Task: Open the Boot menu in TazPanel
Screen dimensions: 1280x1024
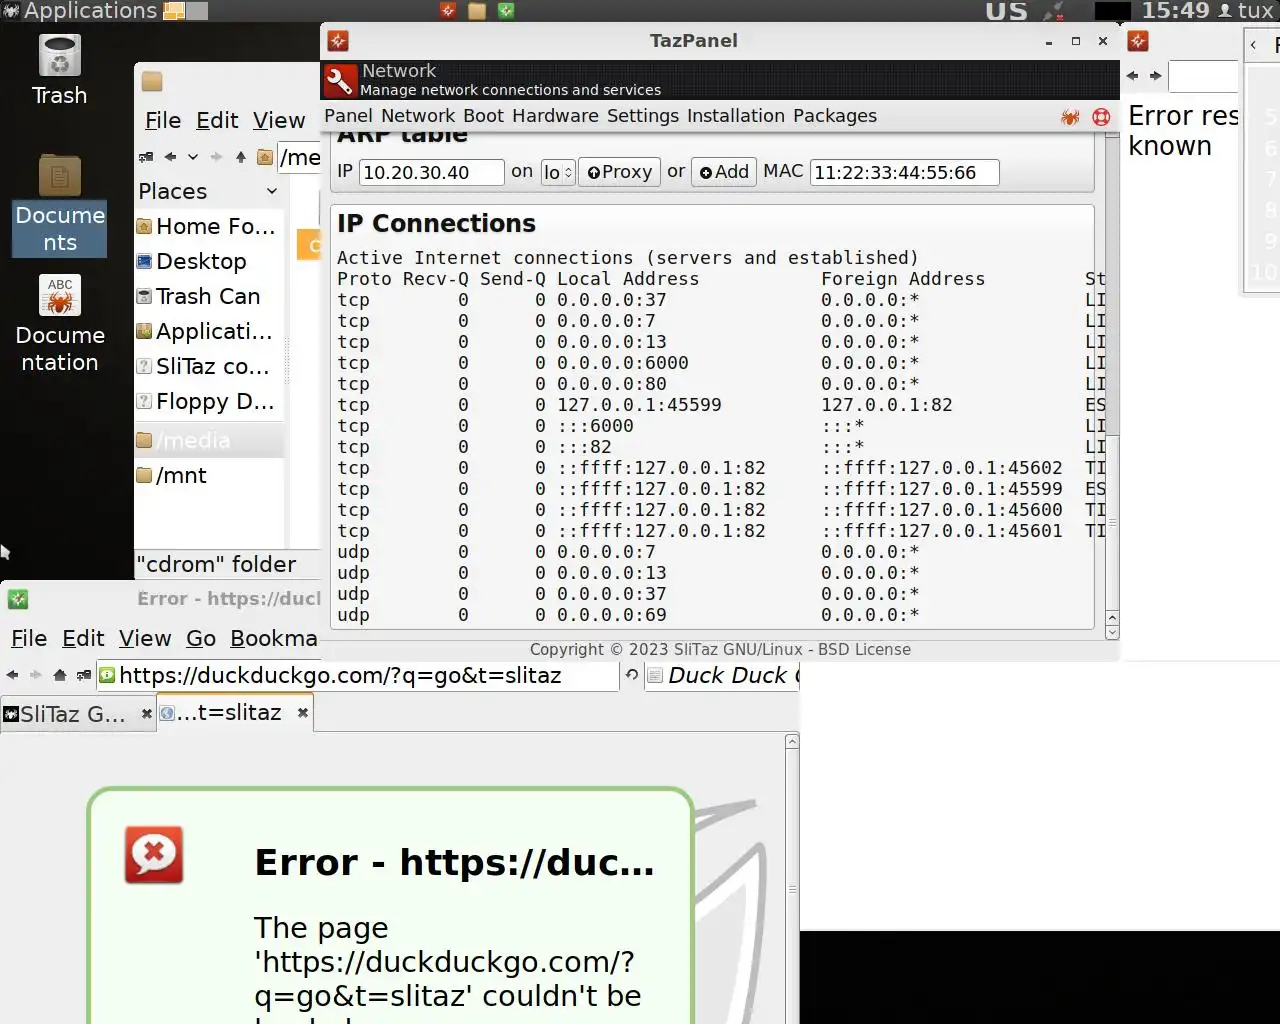Action: pos(483,116)
